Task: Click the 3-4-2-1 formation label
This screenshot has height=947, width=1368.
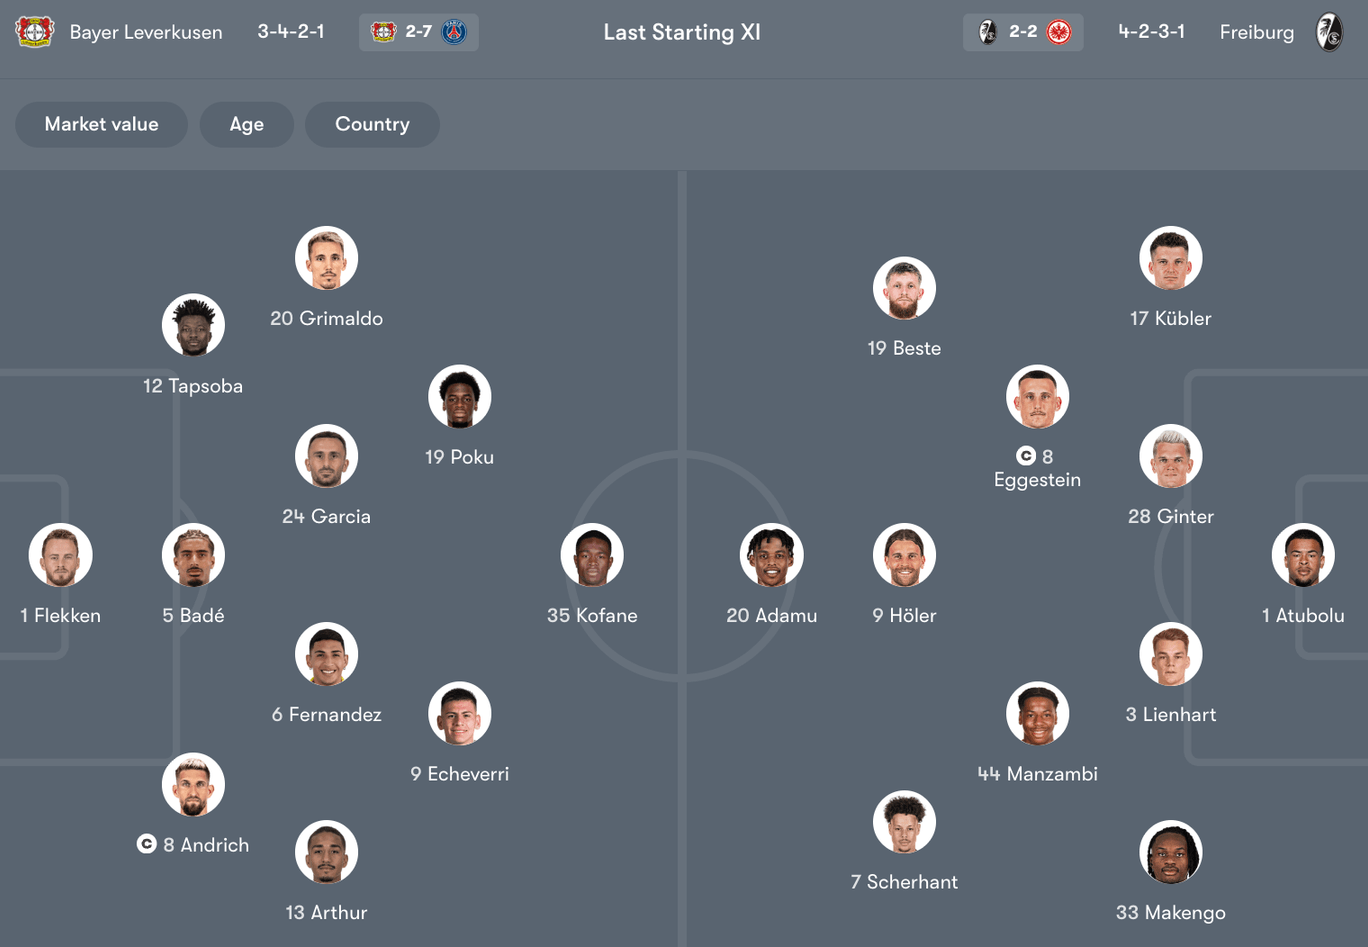Action: tap(291, 31)
